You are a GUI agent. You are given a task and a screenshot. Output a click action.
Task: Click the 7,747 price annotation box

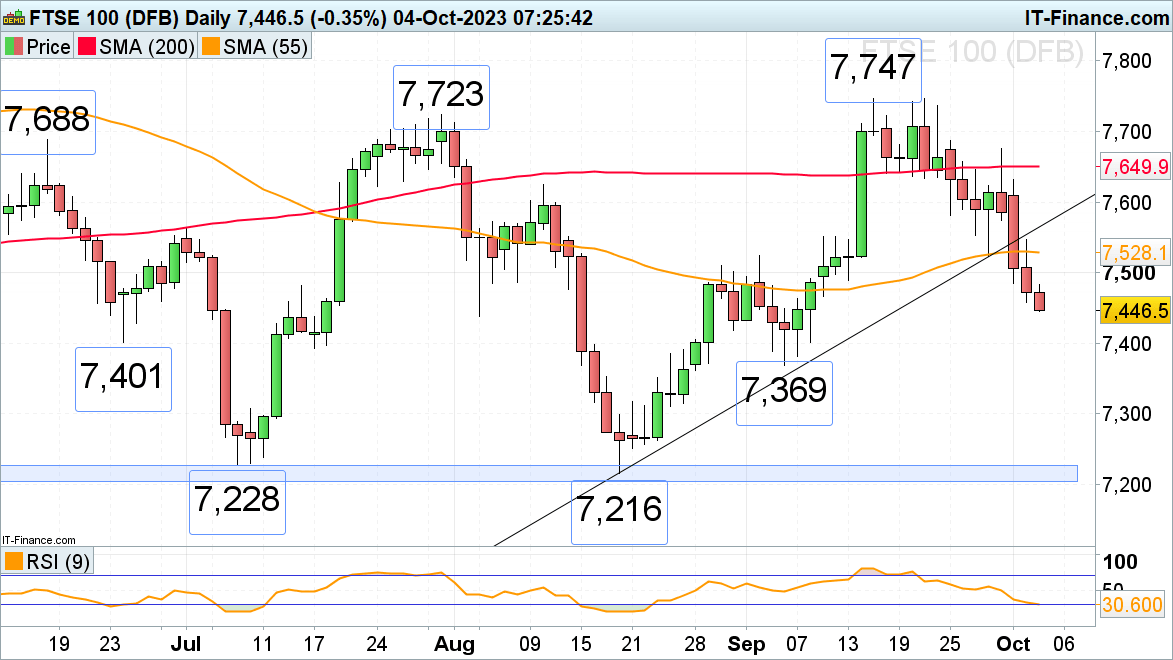(873, 70)
